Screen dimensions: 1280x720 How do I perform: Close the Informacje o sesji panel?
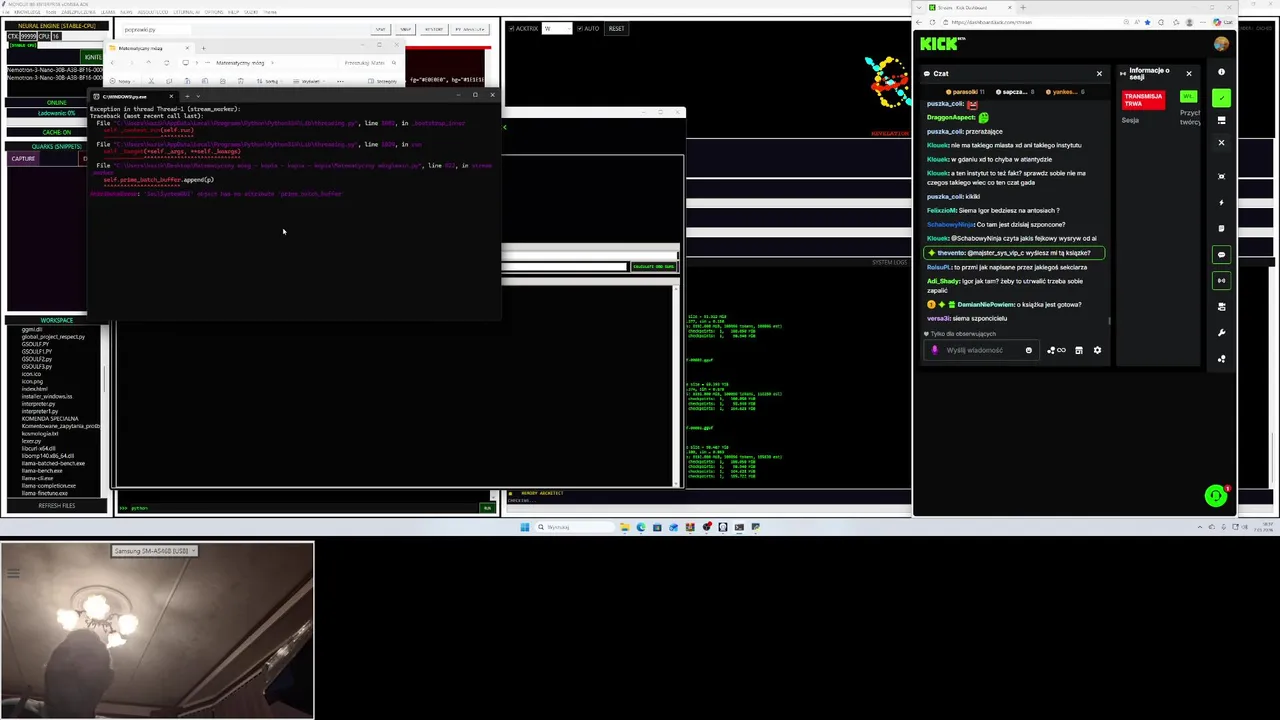[x=1189, y=73]
